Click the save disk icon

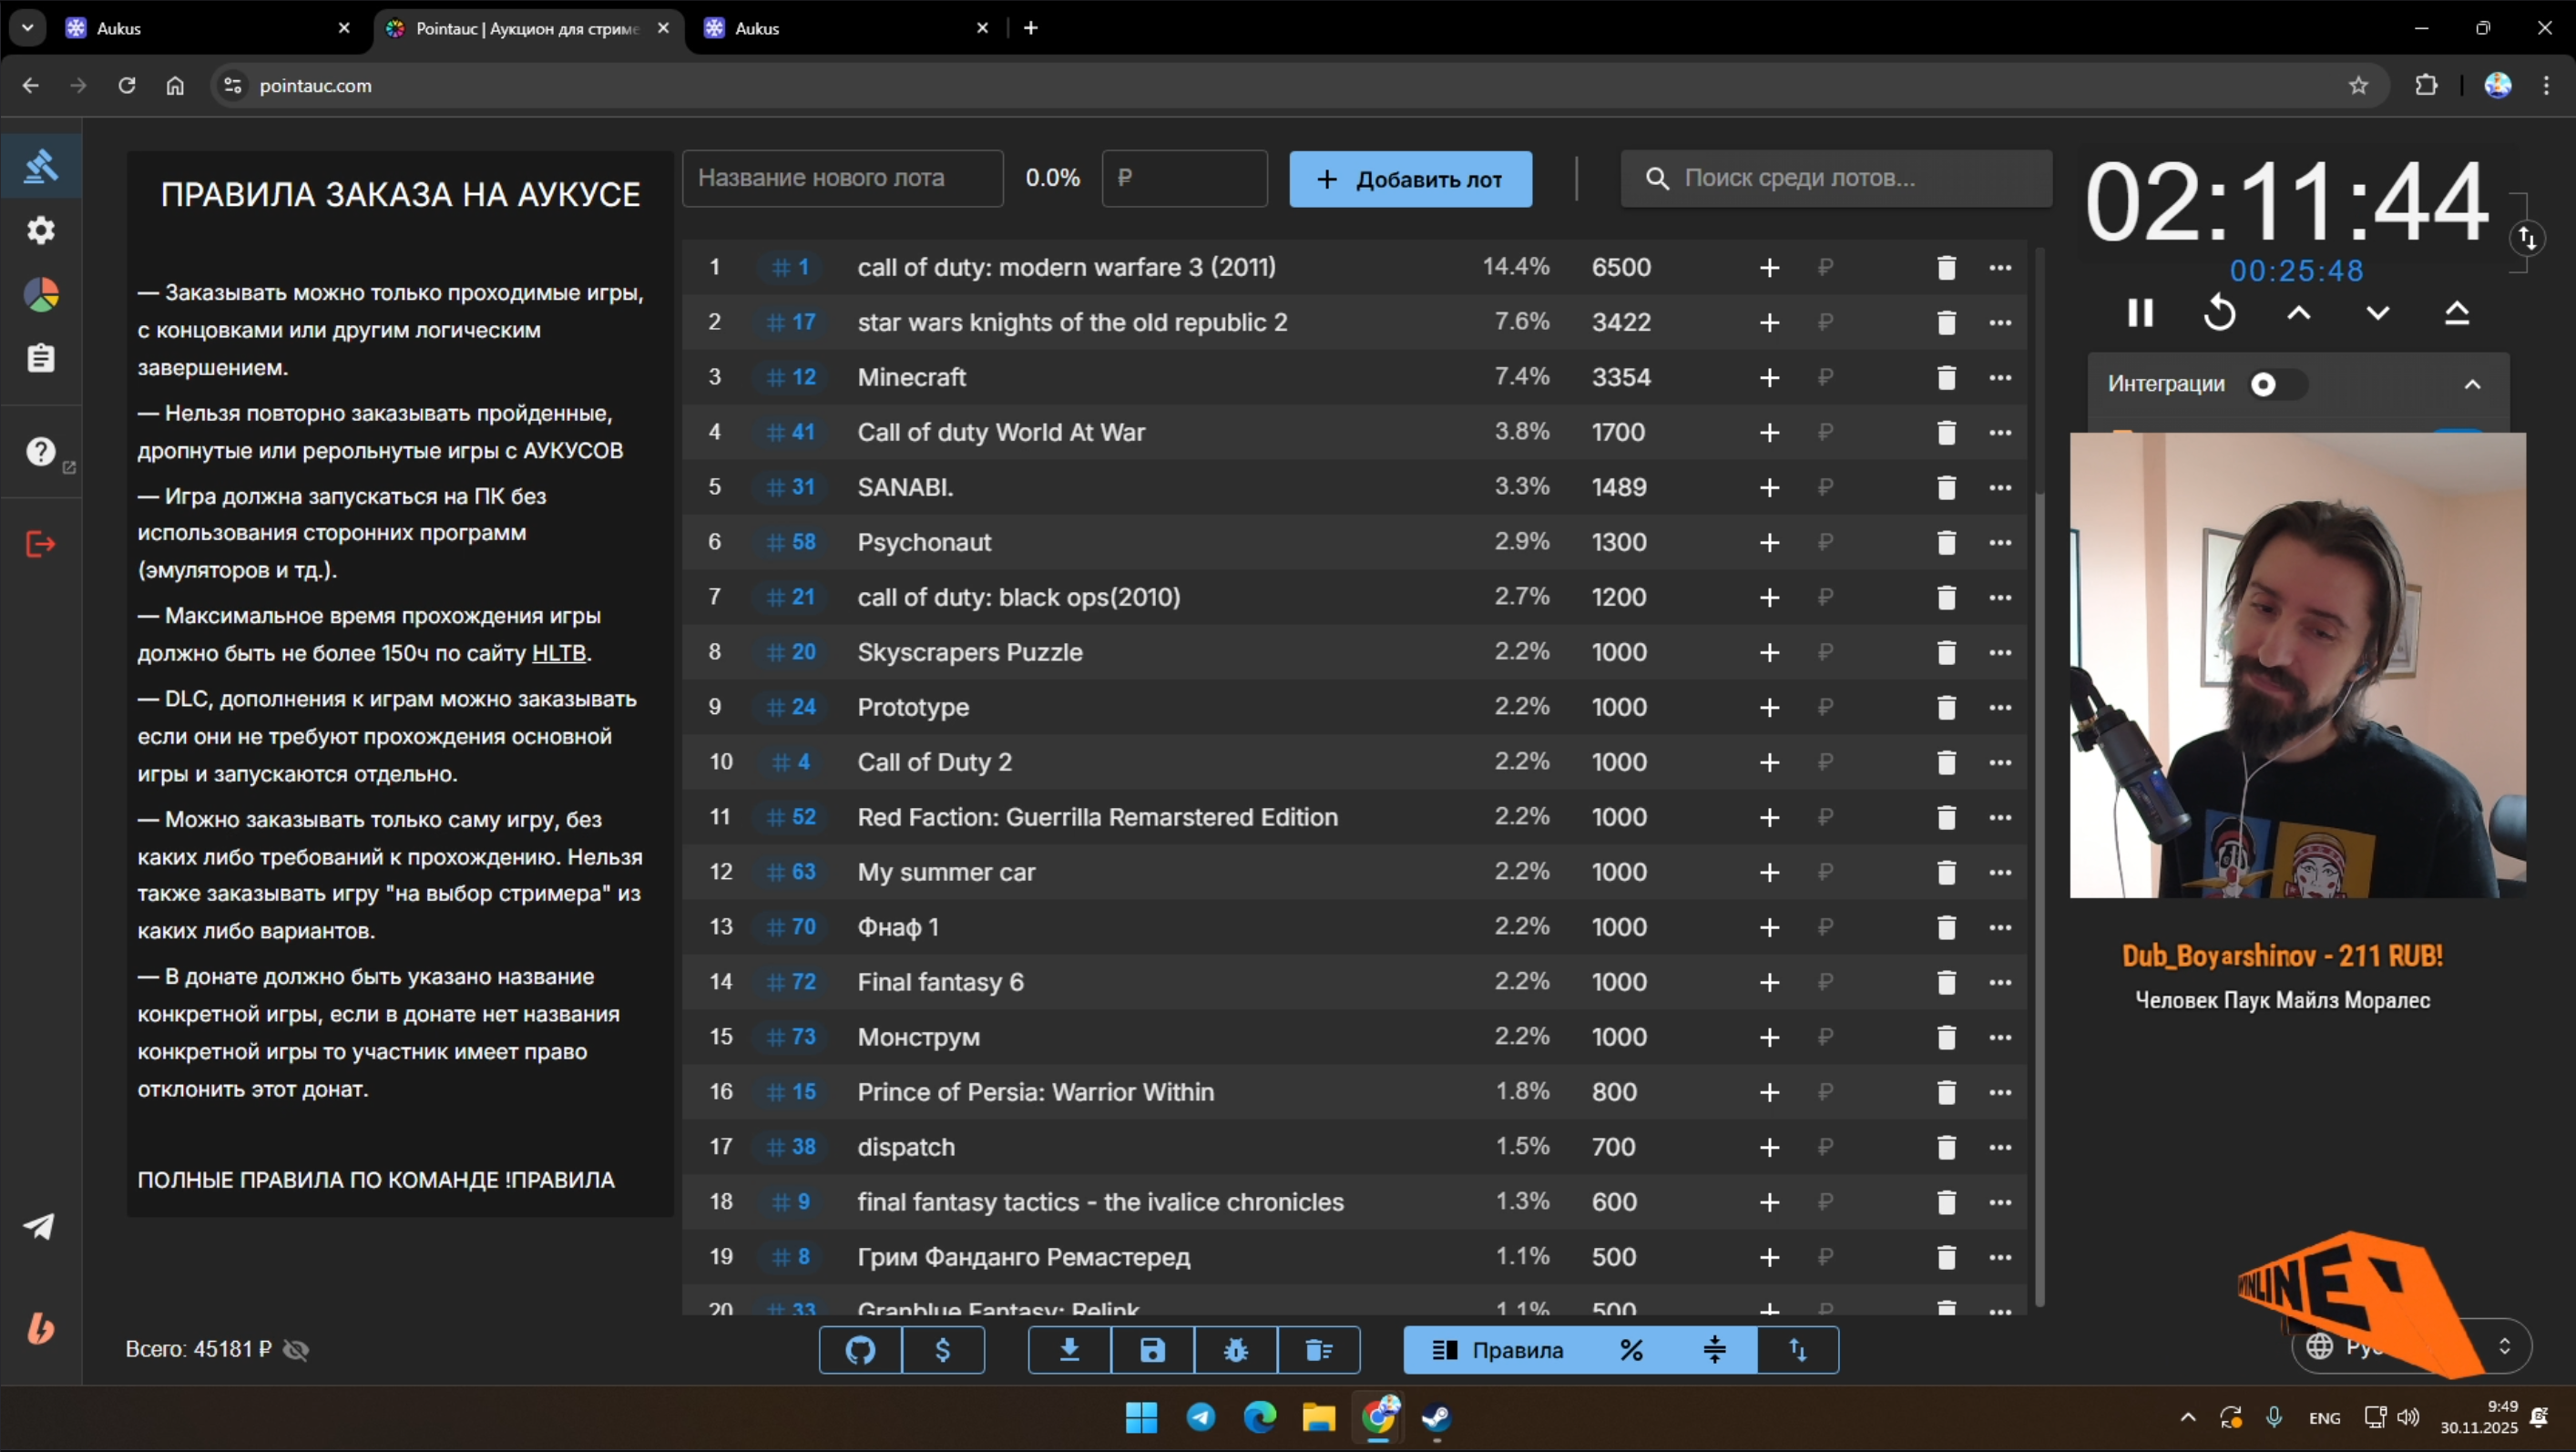1152,1350
